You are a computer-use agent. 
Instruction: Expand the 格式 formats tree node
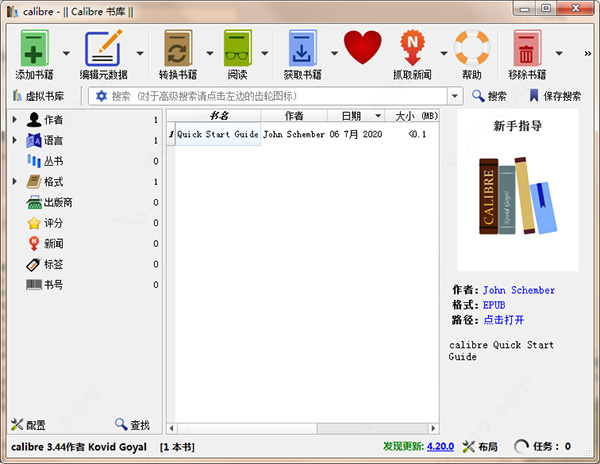tap(15, 181)
